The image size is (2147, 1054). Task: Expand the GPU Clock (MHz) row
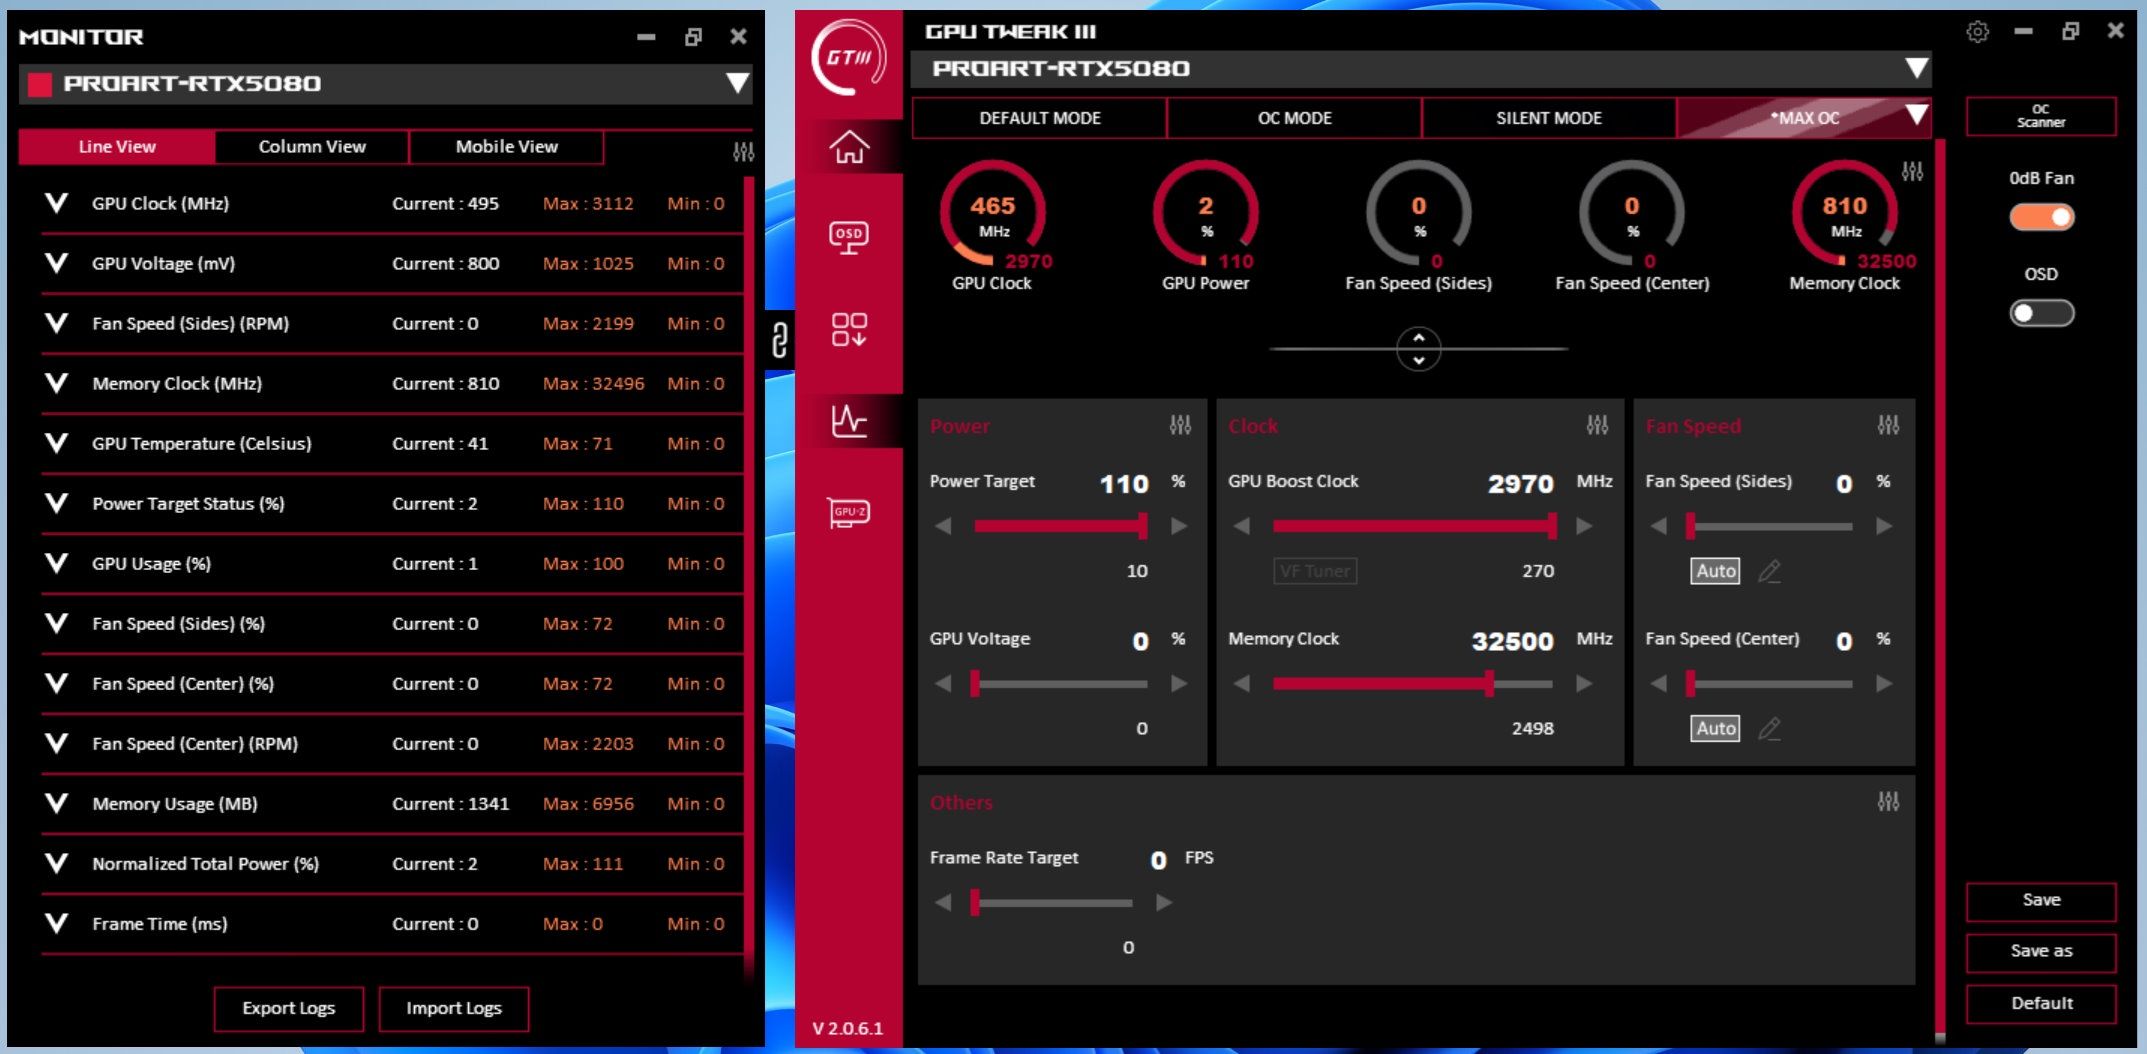pyautogui.click(x=57, y=203)
